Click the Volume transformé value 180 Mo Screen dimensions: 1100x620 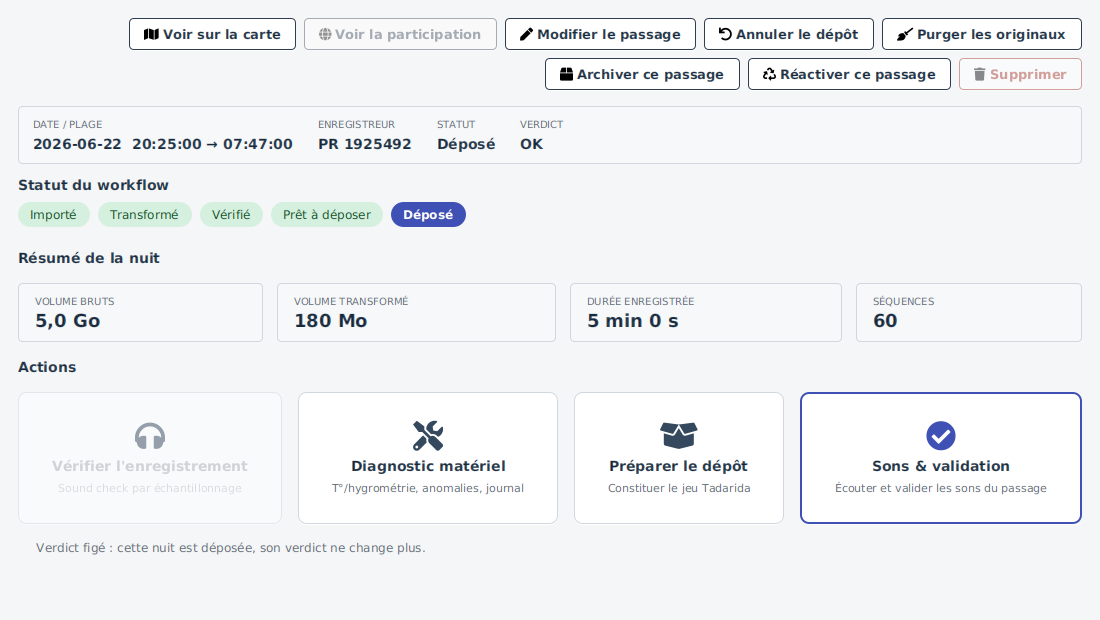click(330, 321)
